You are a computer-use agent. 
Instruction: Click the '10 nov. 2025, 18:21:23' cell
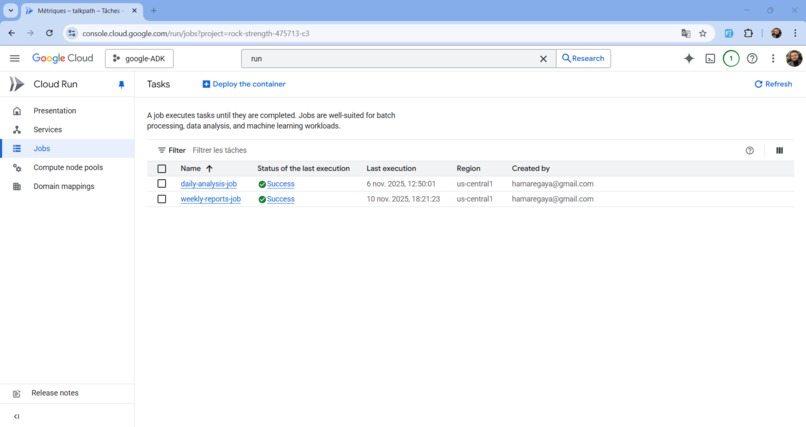(404, 199)
